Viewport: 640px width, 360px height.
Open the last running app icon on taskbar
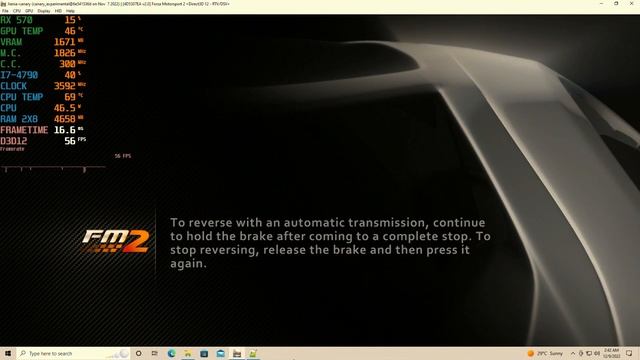(253, 353)
